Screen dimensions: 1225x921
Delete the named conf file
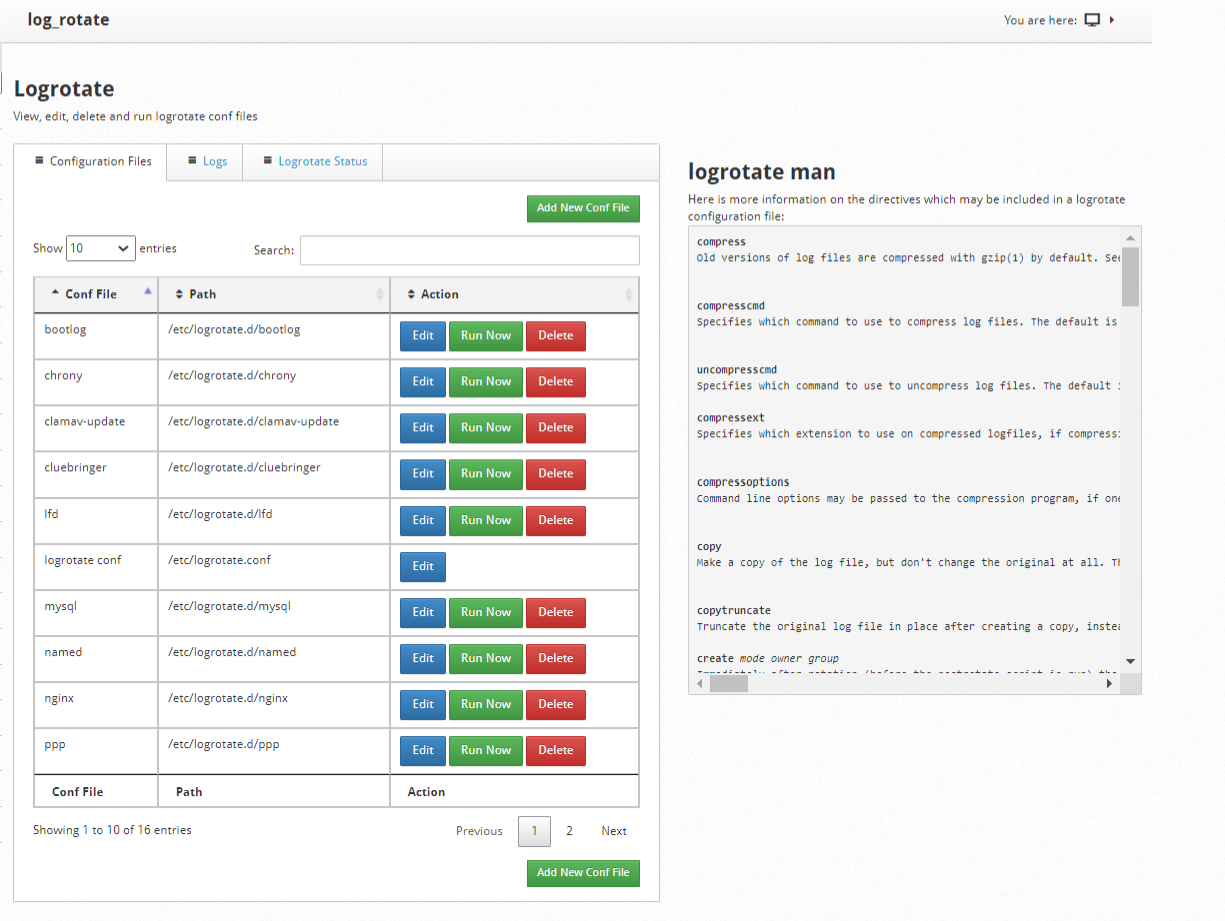click(556, 658)
